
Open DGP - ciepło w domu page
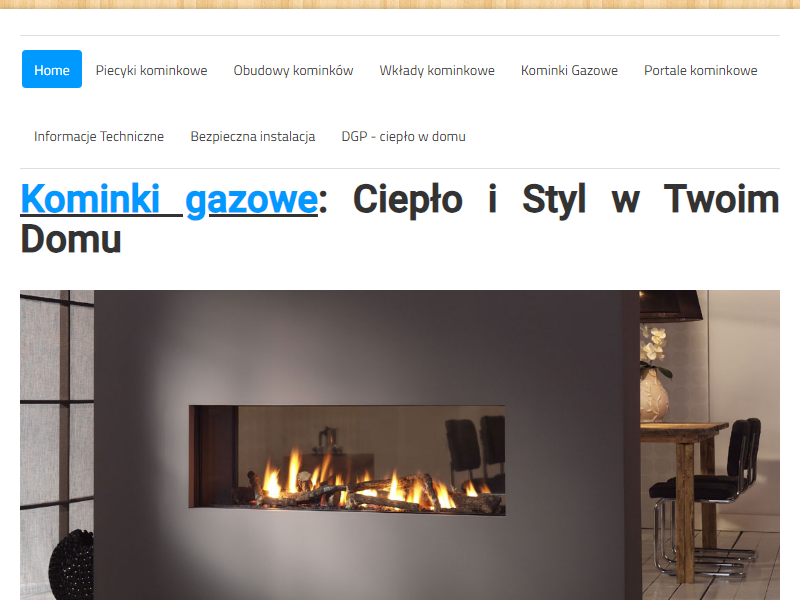click(404, 136)
